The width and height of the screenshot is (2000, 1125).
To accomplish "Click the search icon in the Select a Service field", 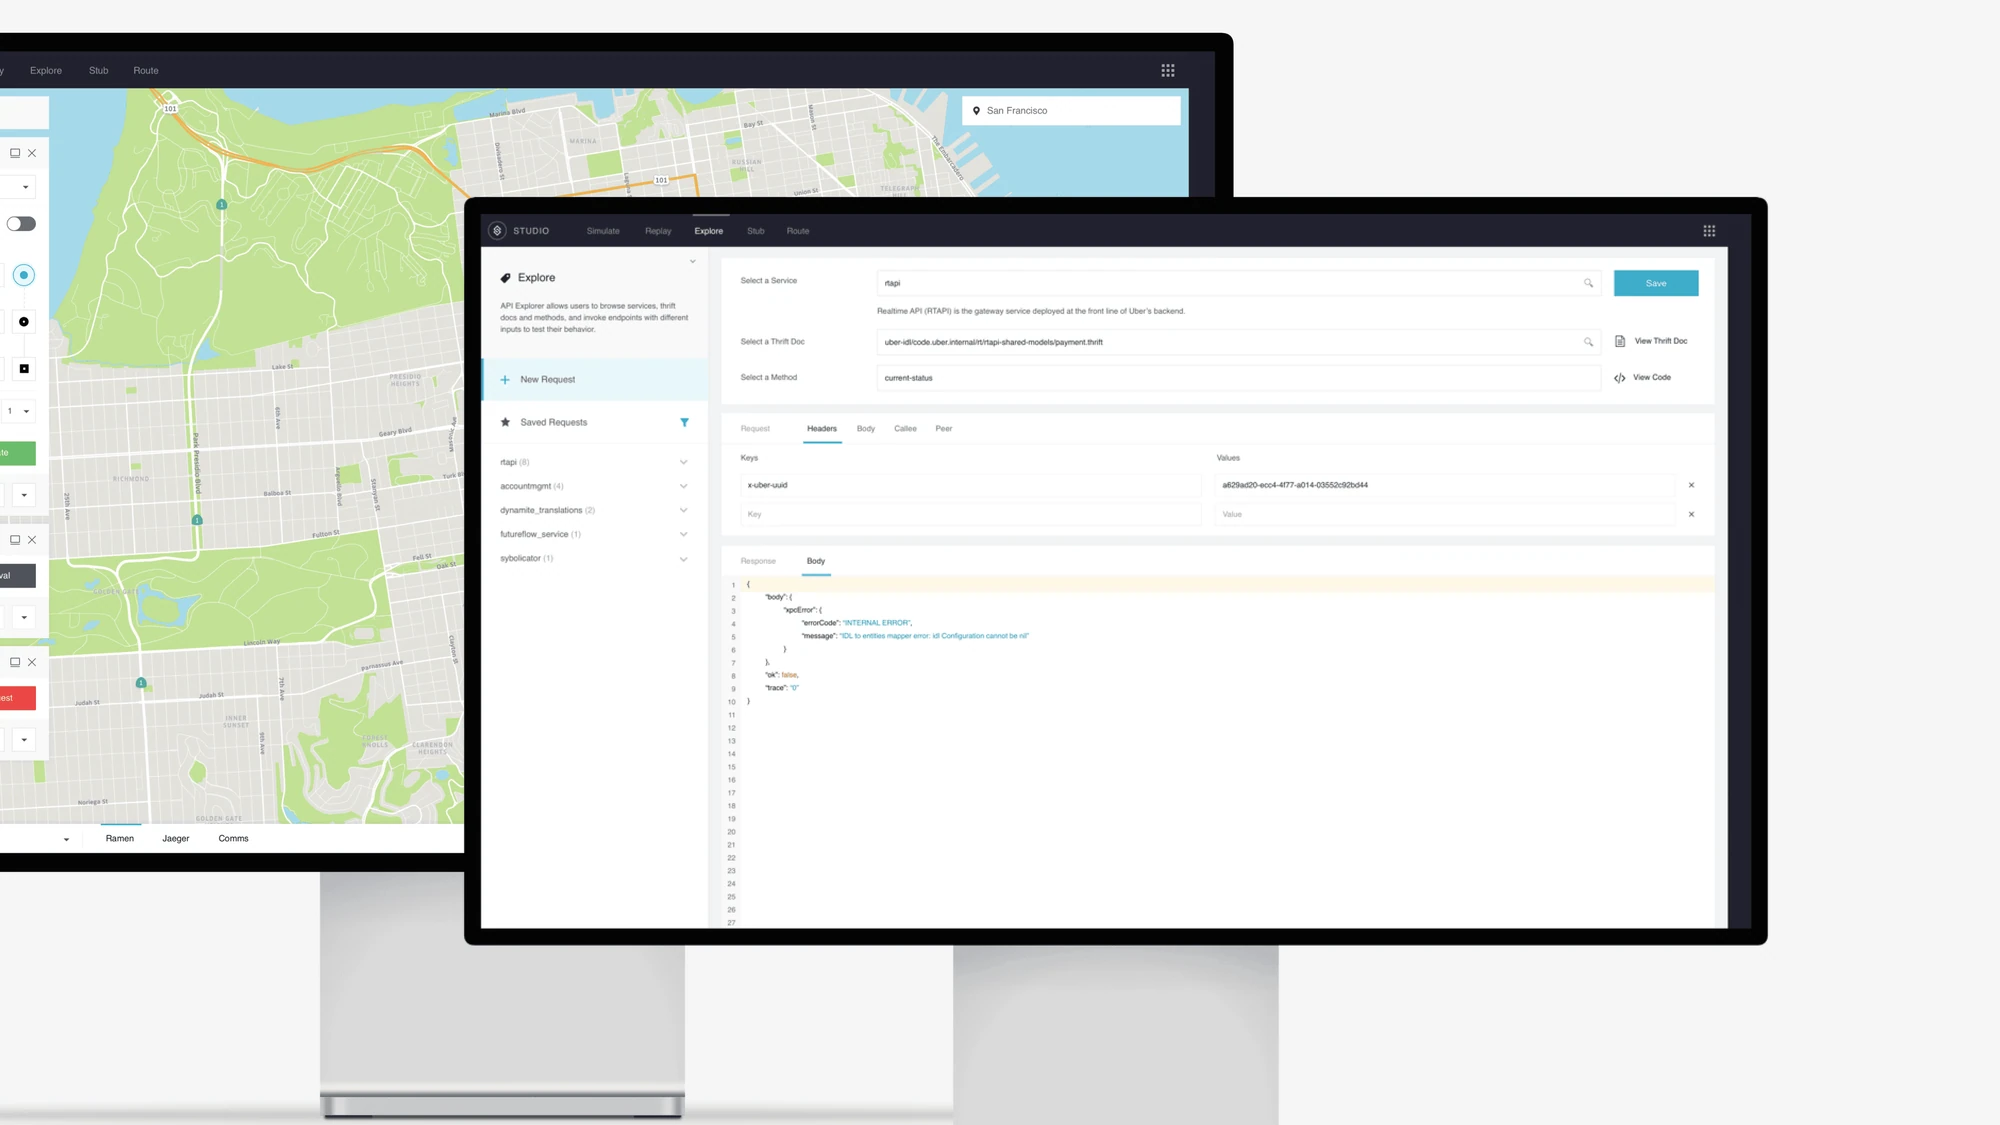I will point(1588,283).
